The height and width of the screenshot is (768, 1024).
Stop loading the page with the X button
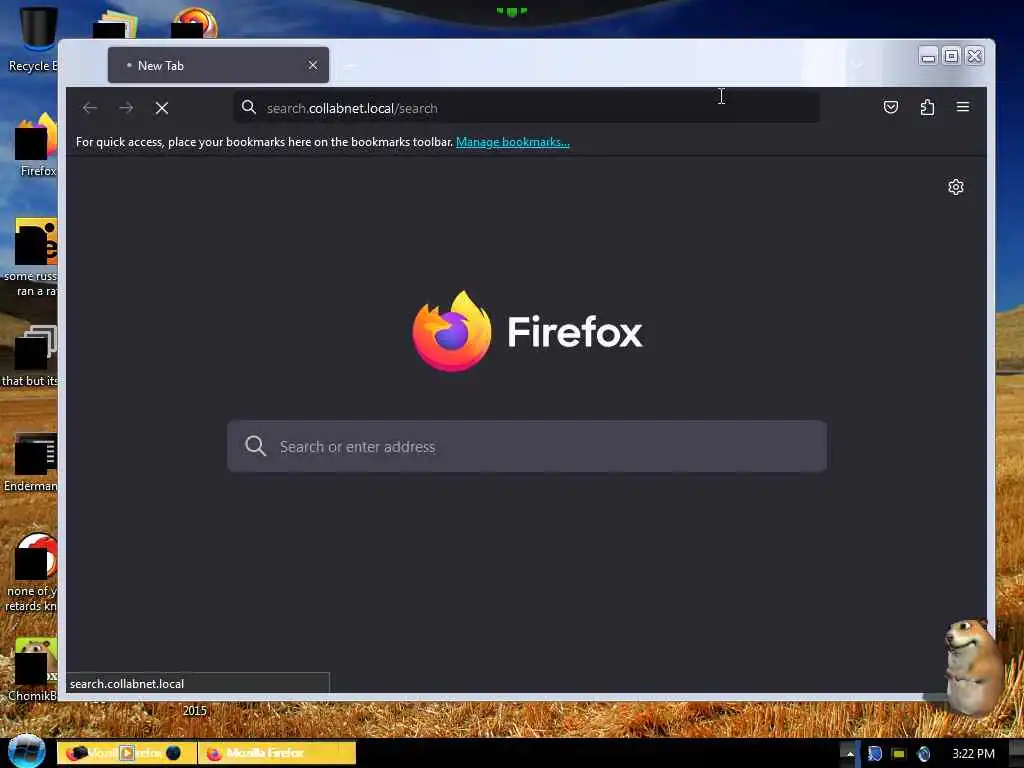[162, 108]
